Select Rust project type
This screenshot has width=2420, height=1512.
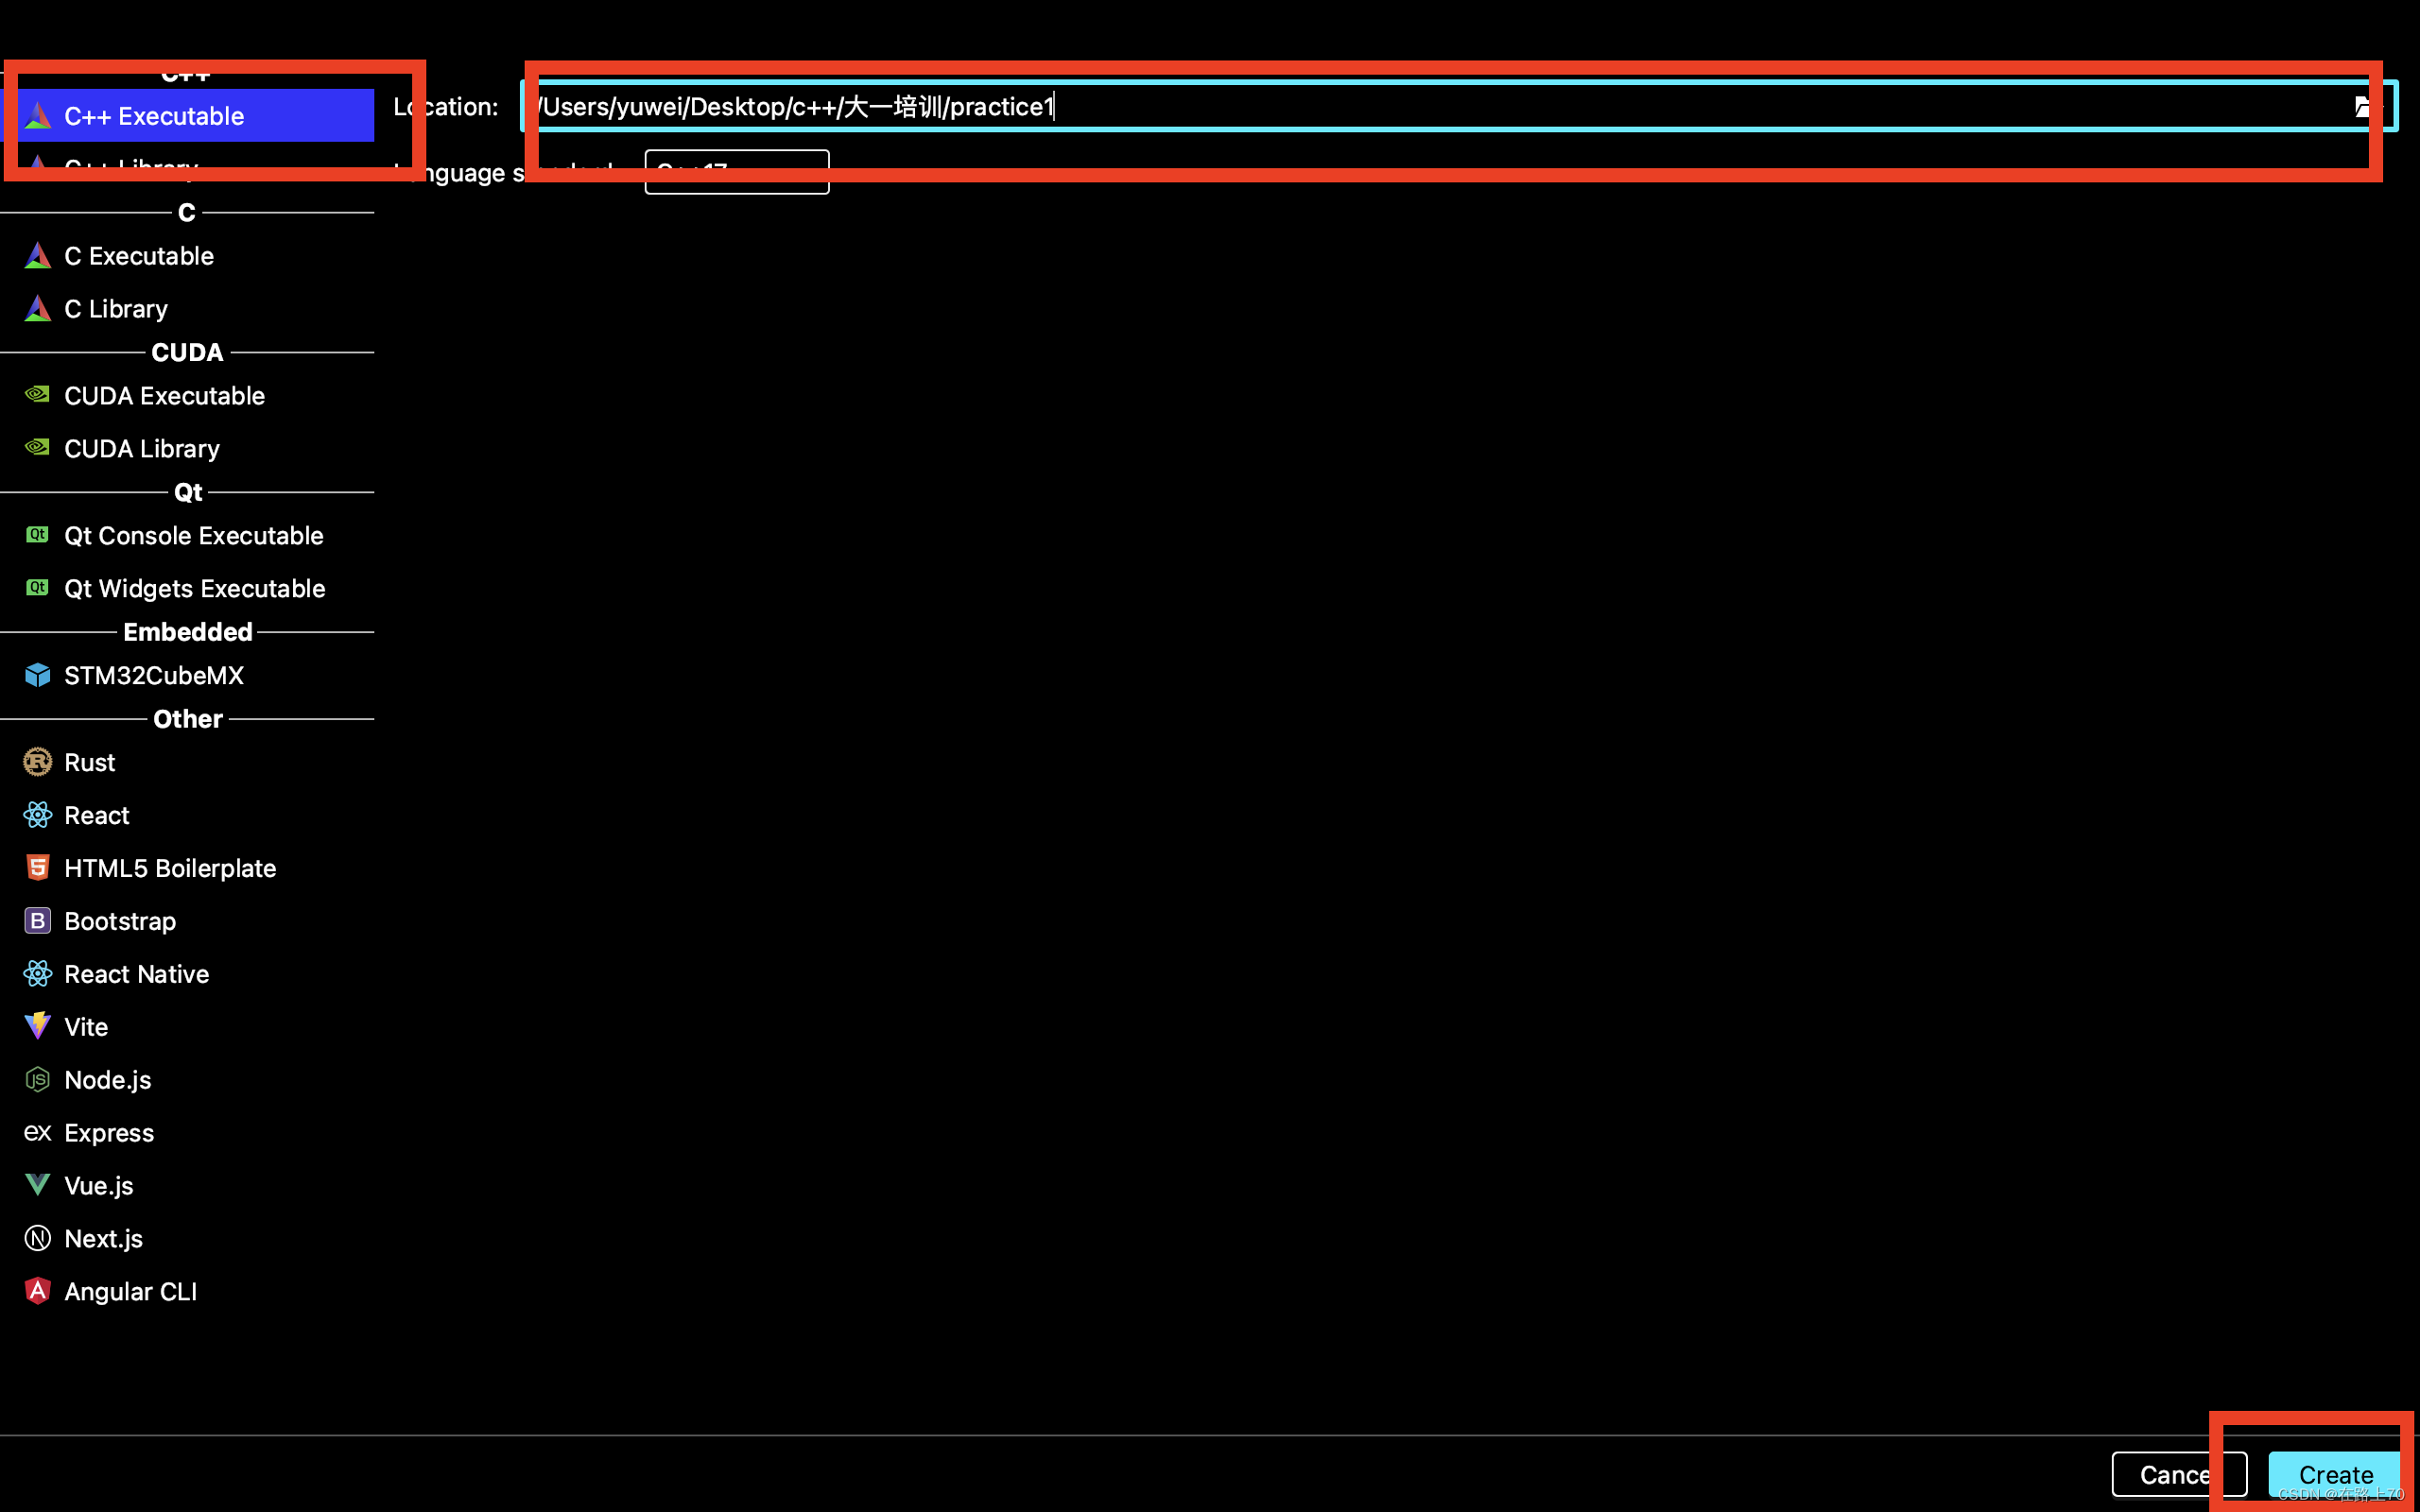pyautogui.click(x=89, y=762)
